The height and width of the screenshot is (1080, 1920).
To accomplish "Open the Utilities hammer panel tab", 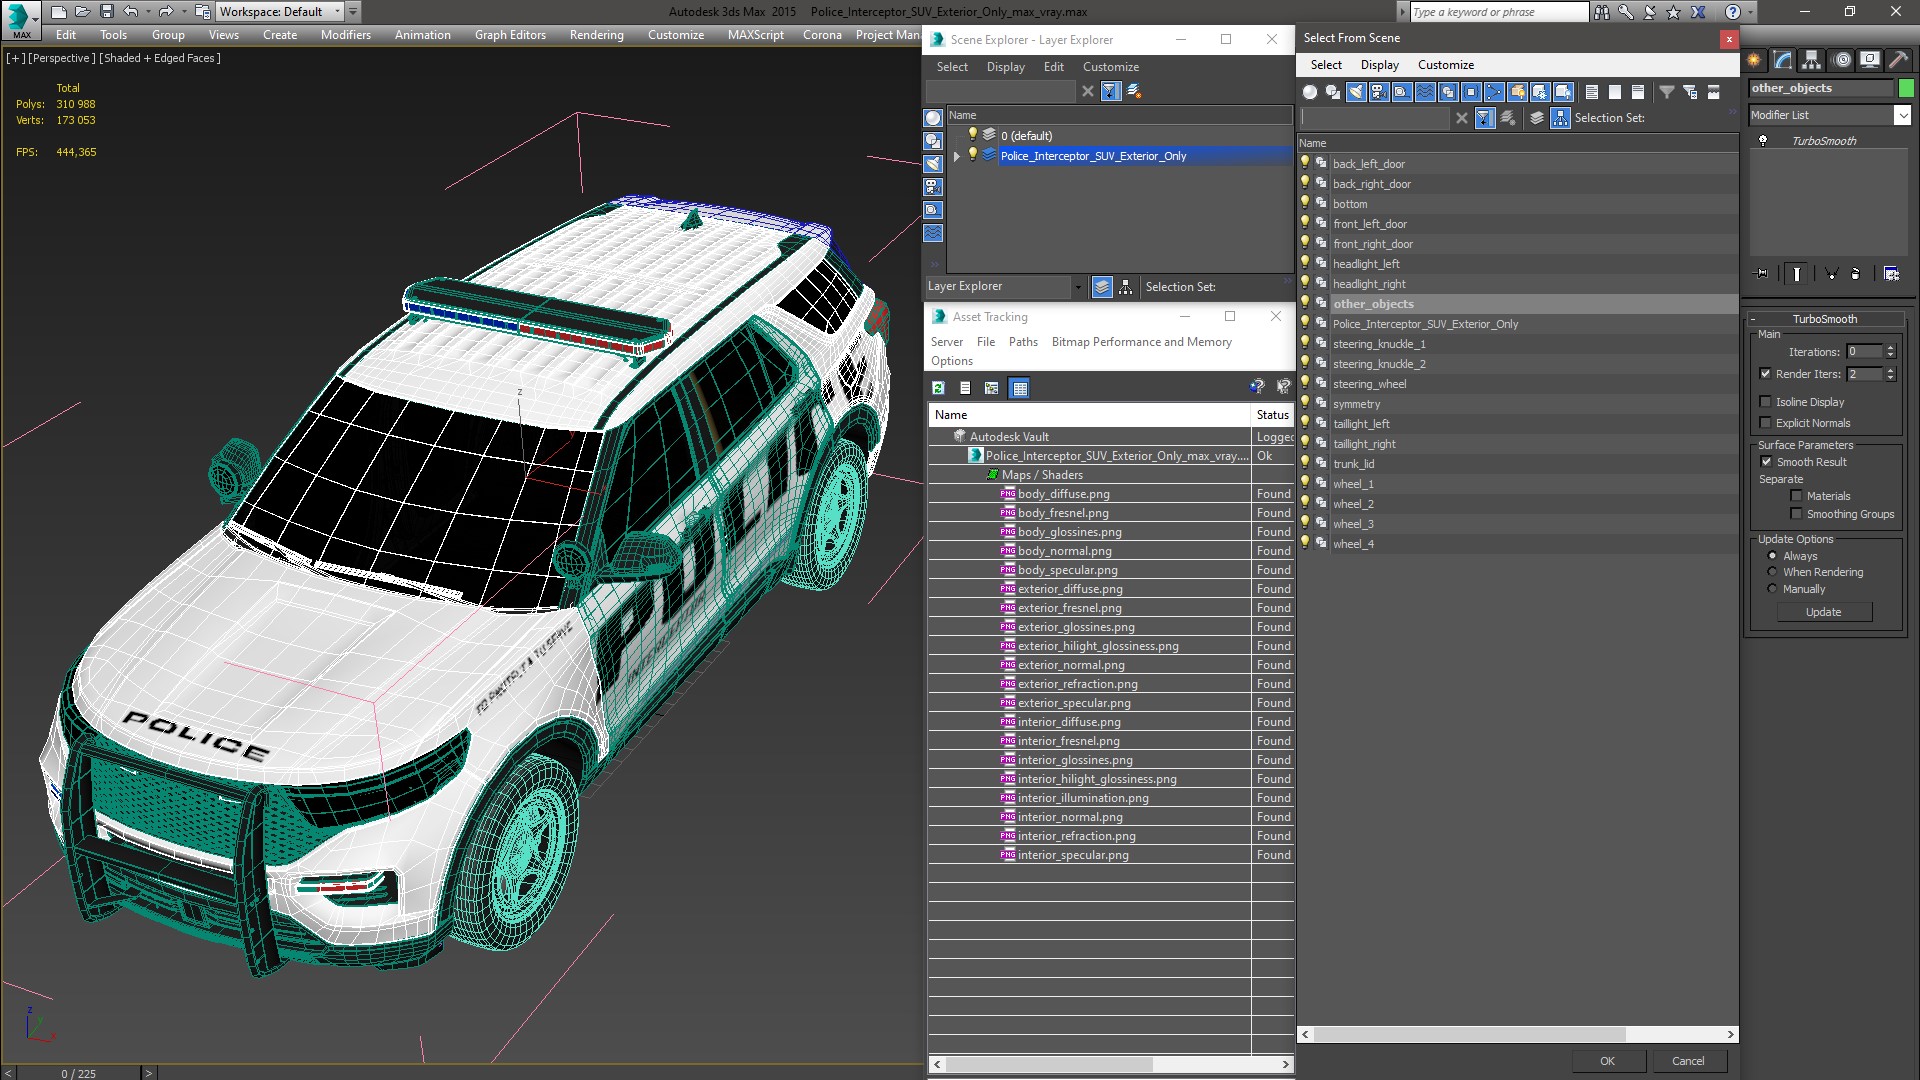I will pyautogui.click(x=1898, y=60).
